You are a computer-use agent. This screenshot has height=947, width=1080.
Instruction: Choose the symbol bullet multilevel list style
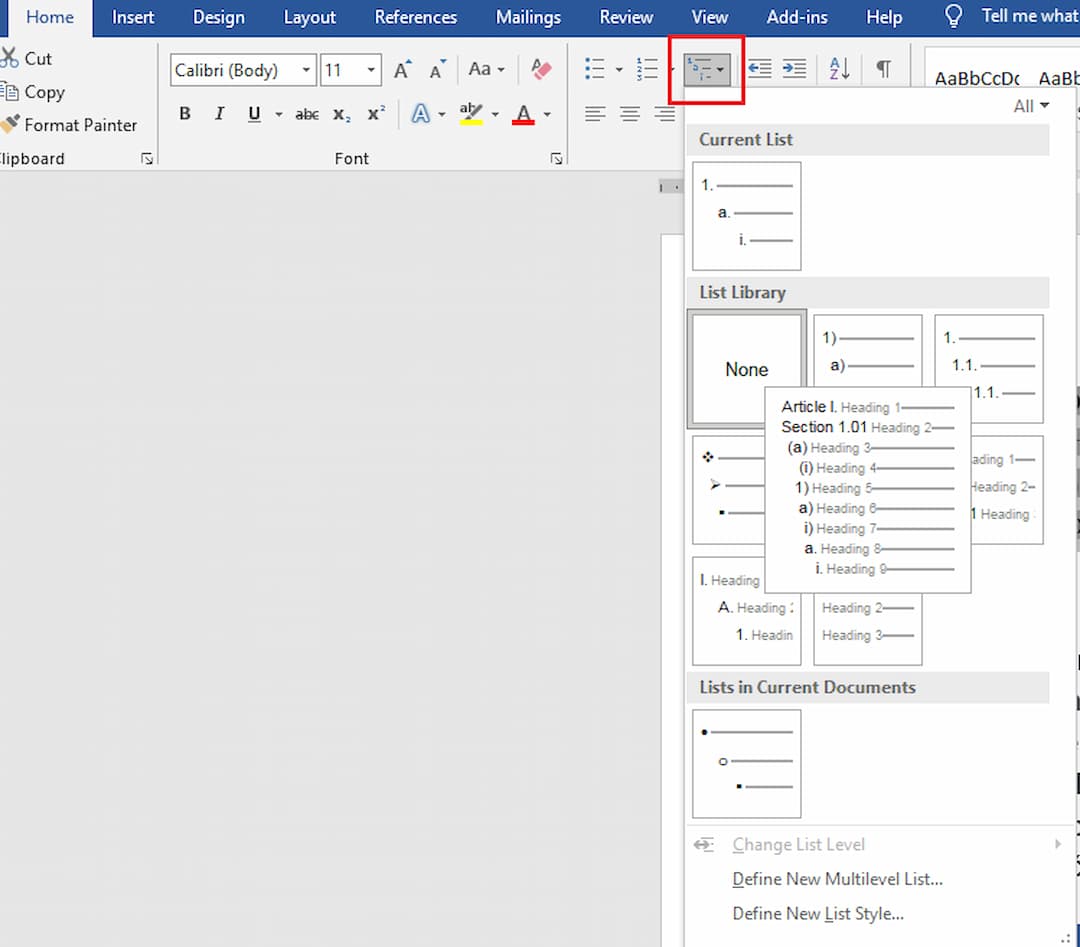pyautogui.click(x=729, y=490)
